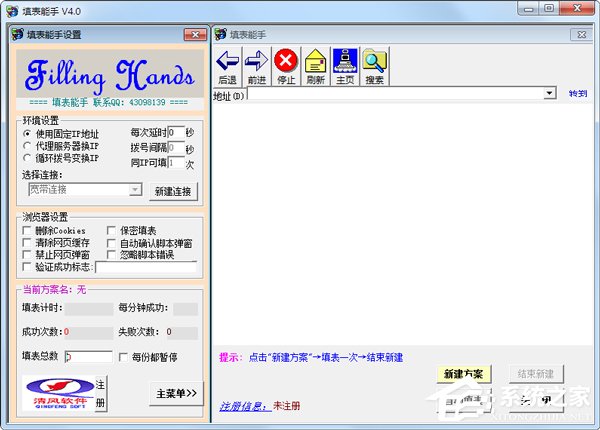Image resolution: width=600 pixels, height=430 pixels.
Task: Refresh the page with 刷新 icon
Action: pyautogui.click(x=315, y=61)
